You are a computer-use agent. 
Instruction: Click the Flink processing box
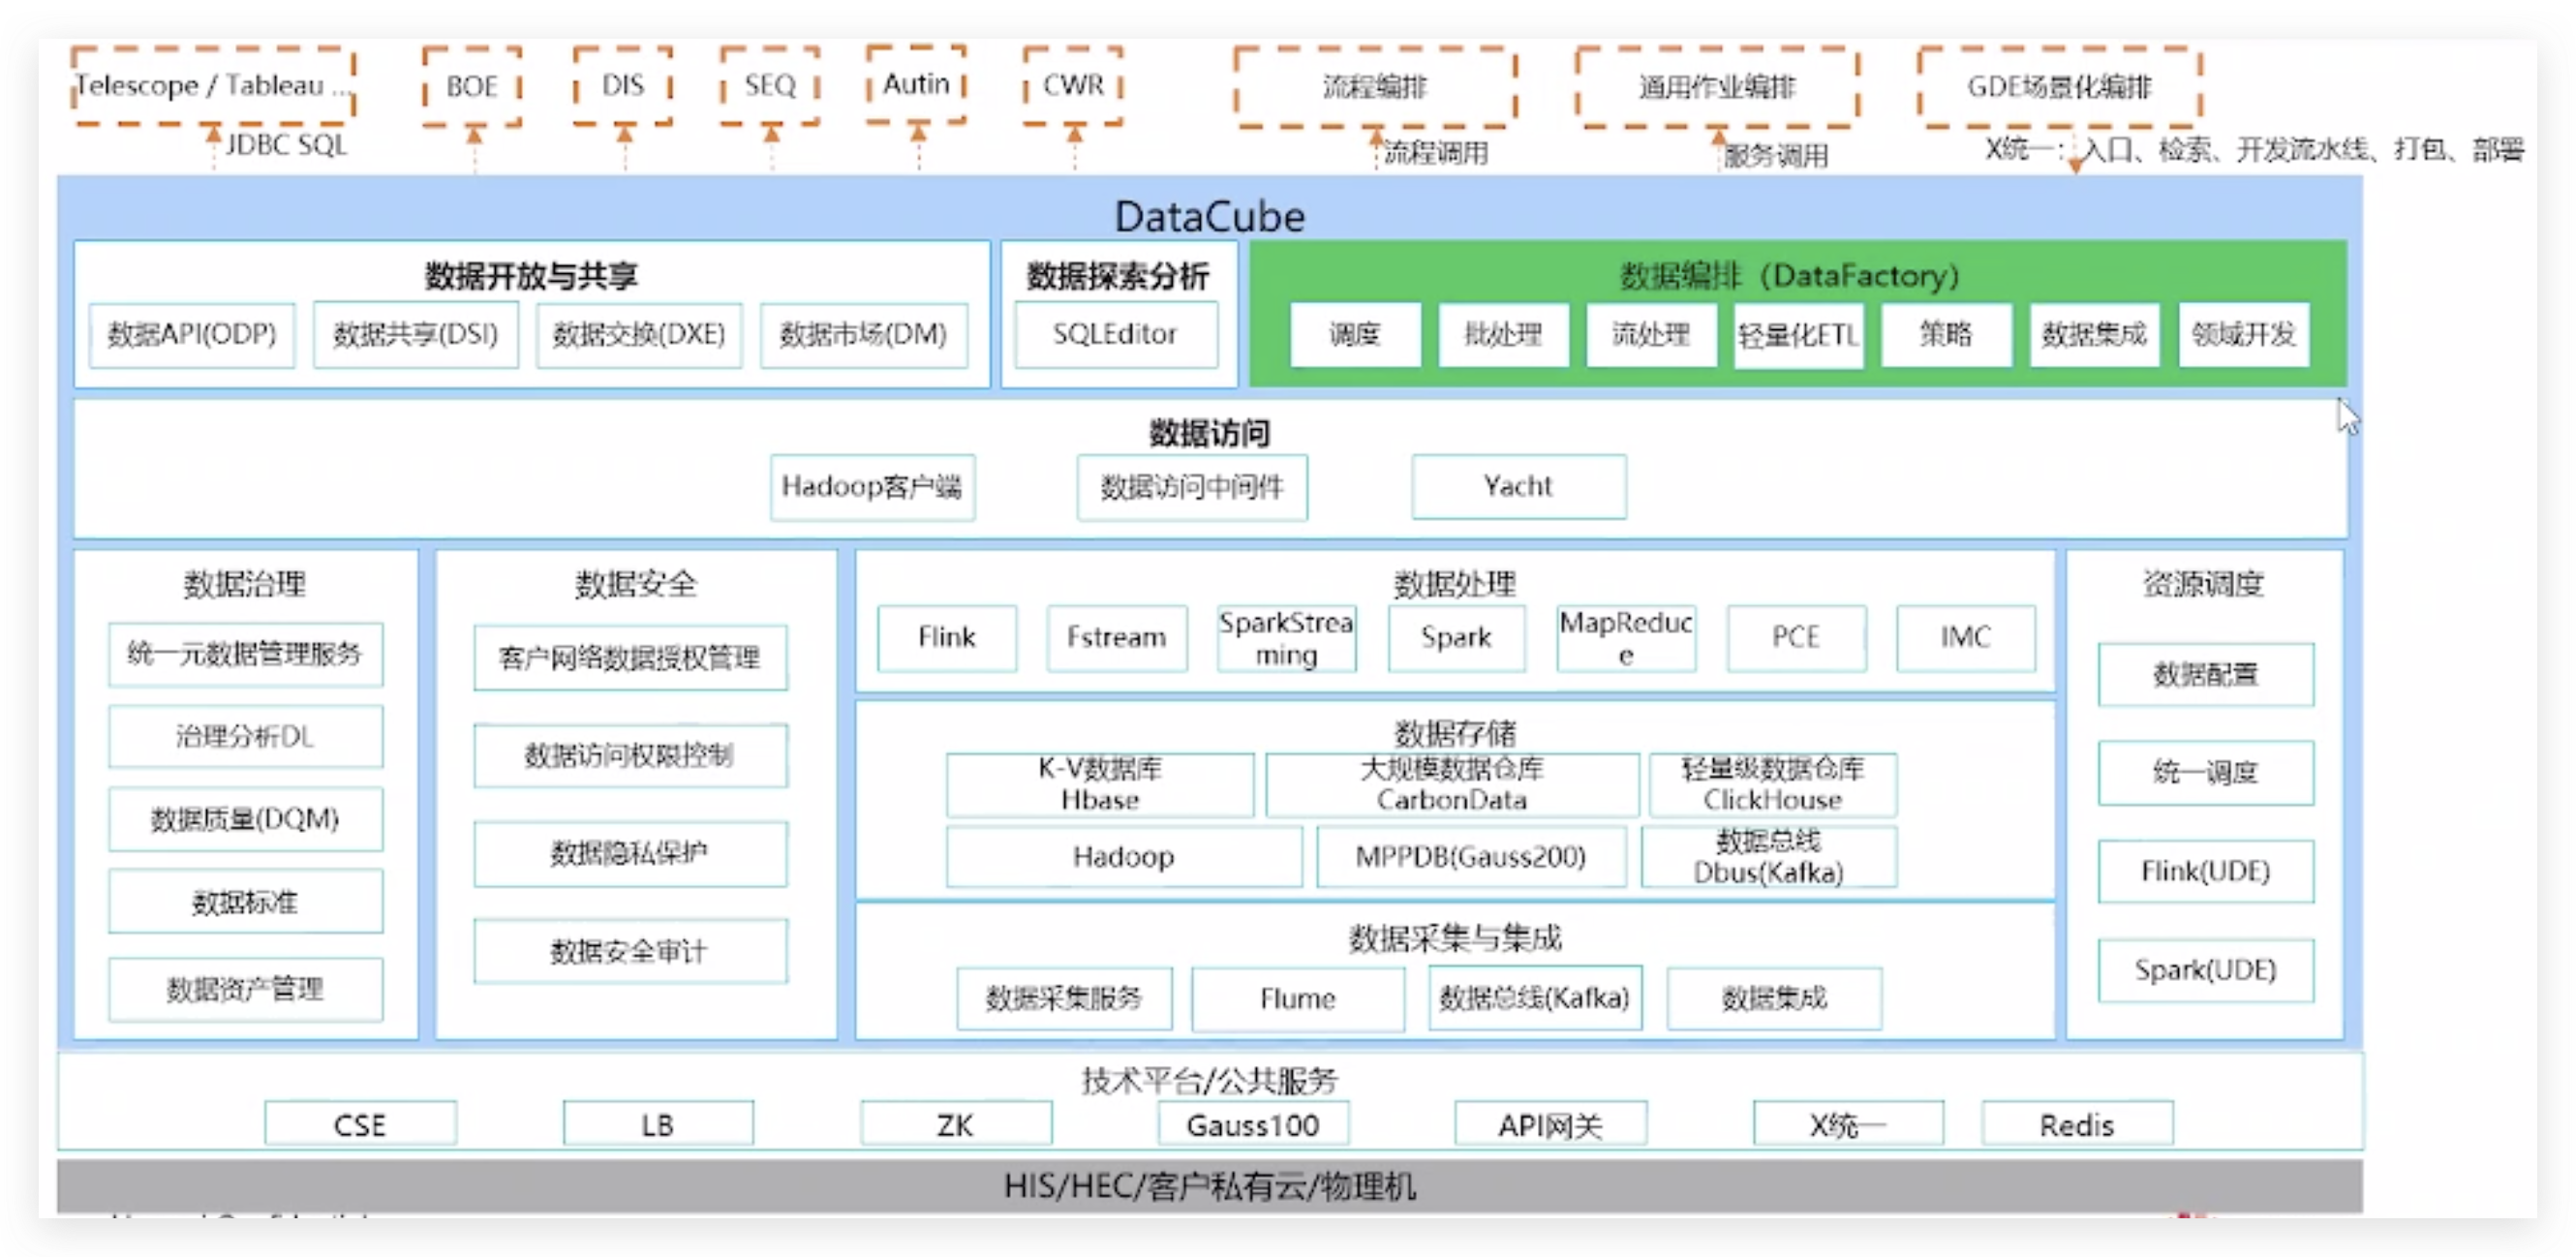coord(946,637)
